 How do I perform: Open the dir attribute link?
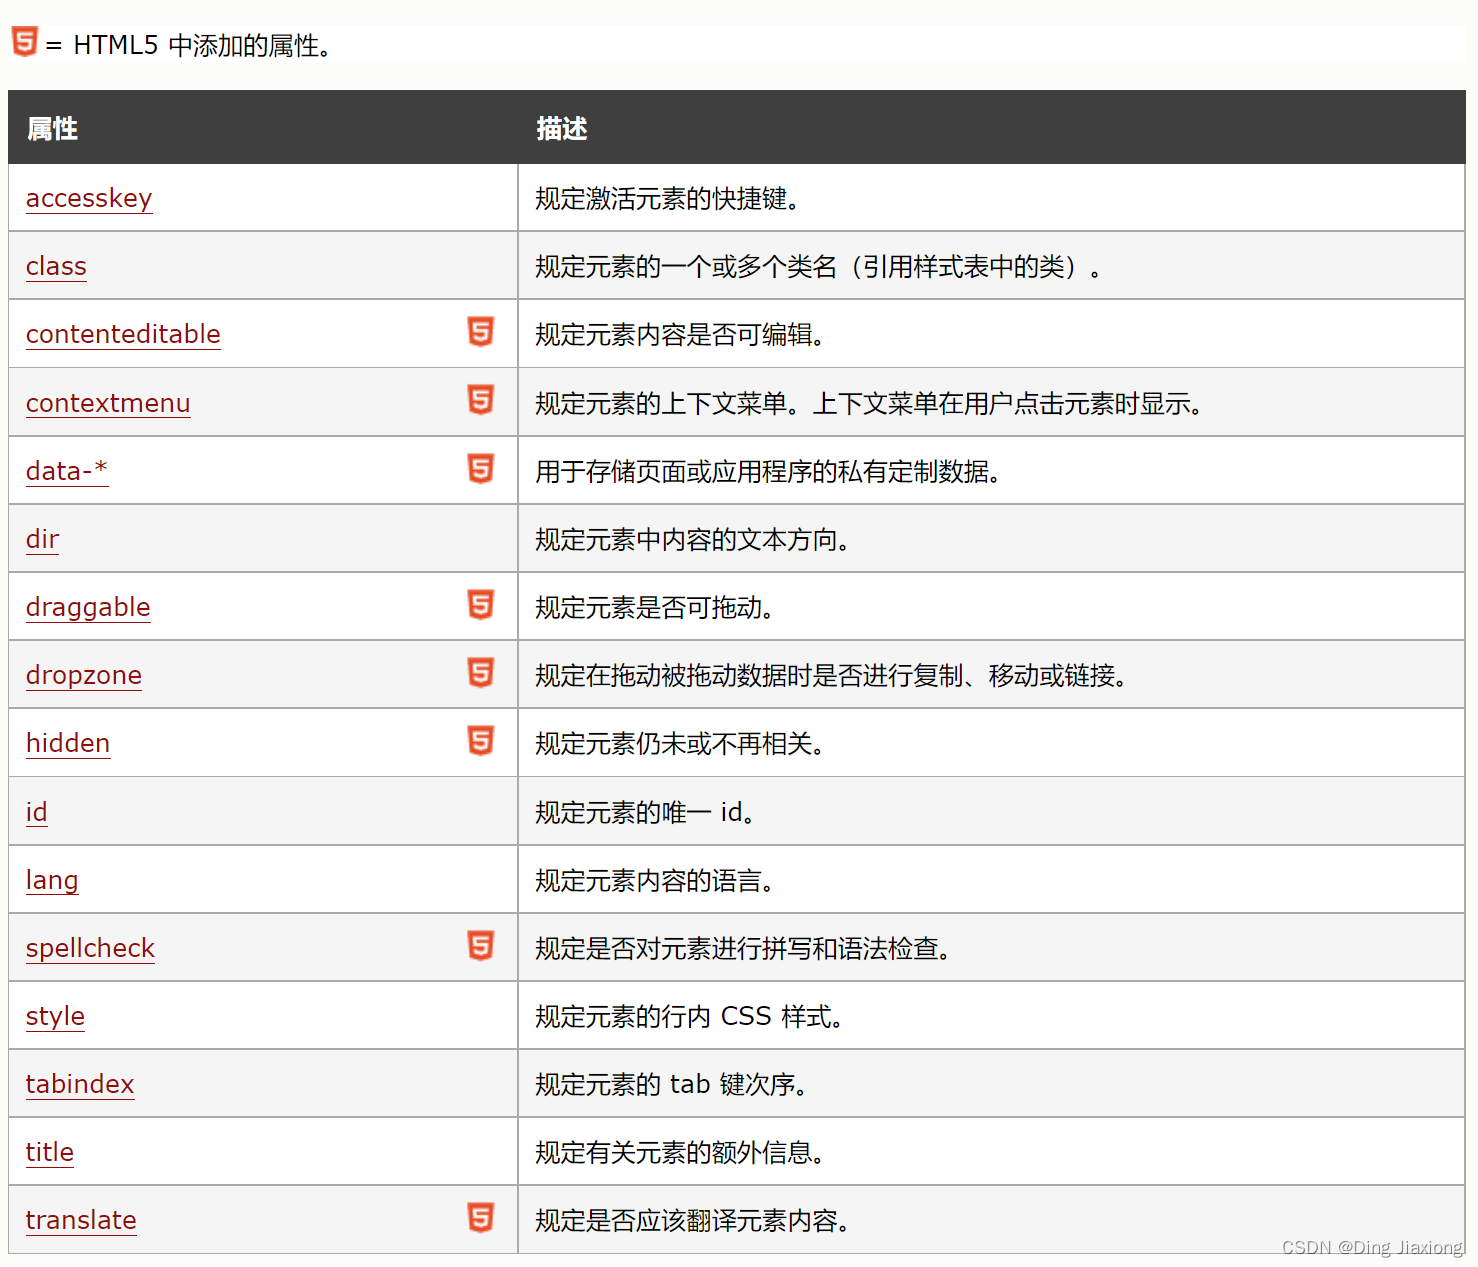(x=42, y=539)
